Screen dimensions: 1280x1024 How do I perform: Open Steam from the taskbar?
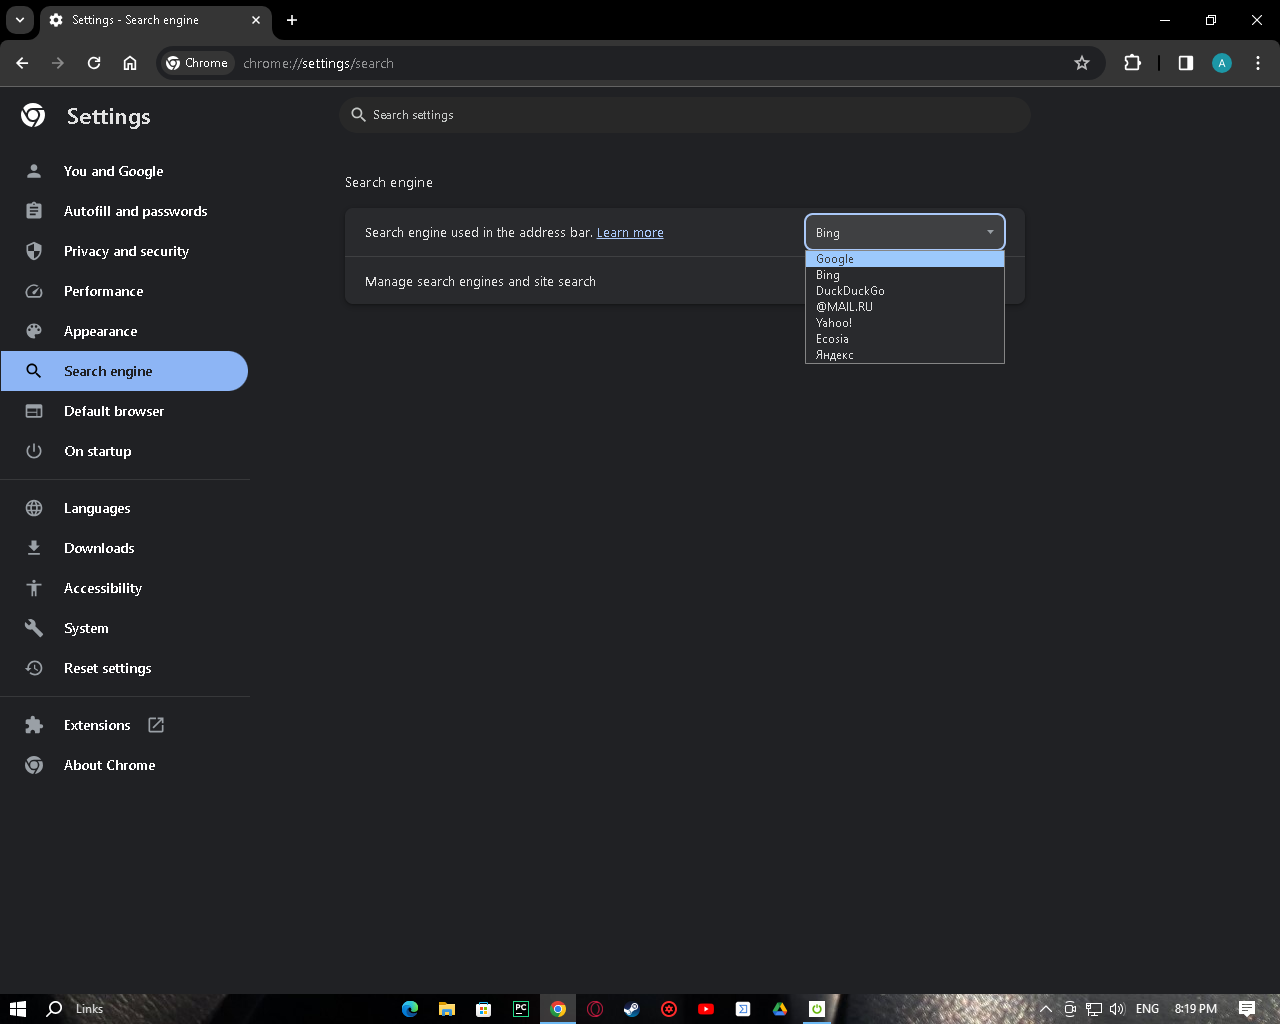(x=632, y=1009)
